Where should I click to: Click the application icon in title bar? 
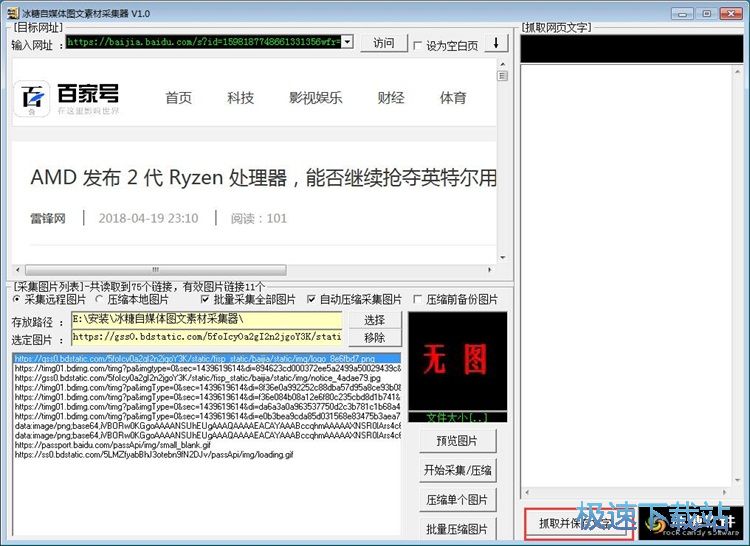pyautogui.click(x=12, y=13)
